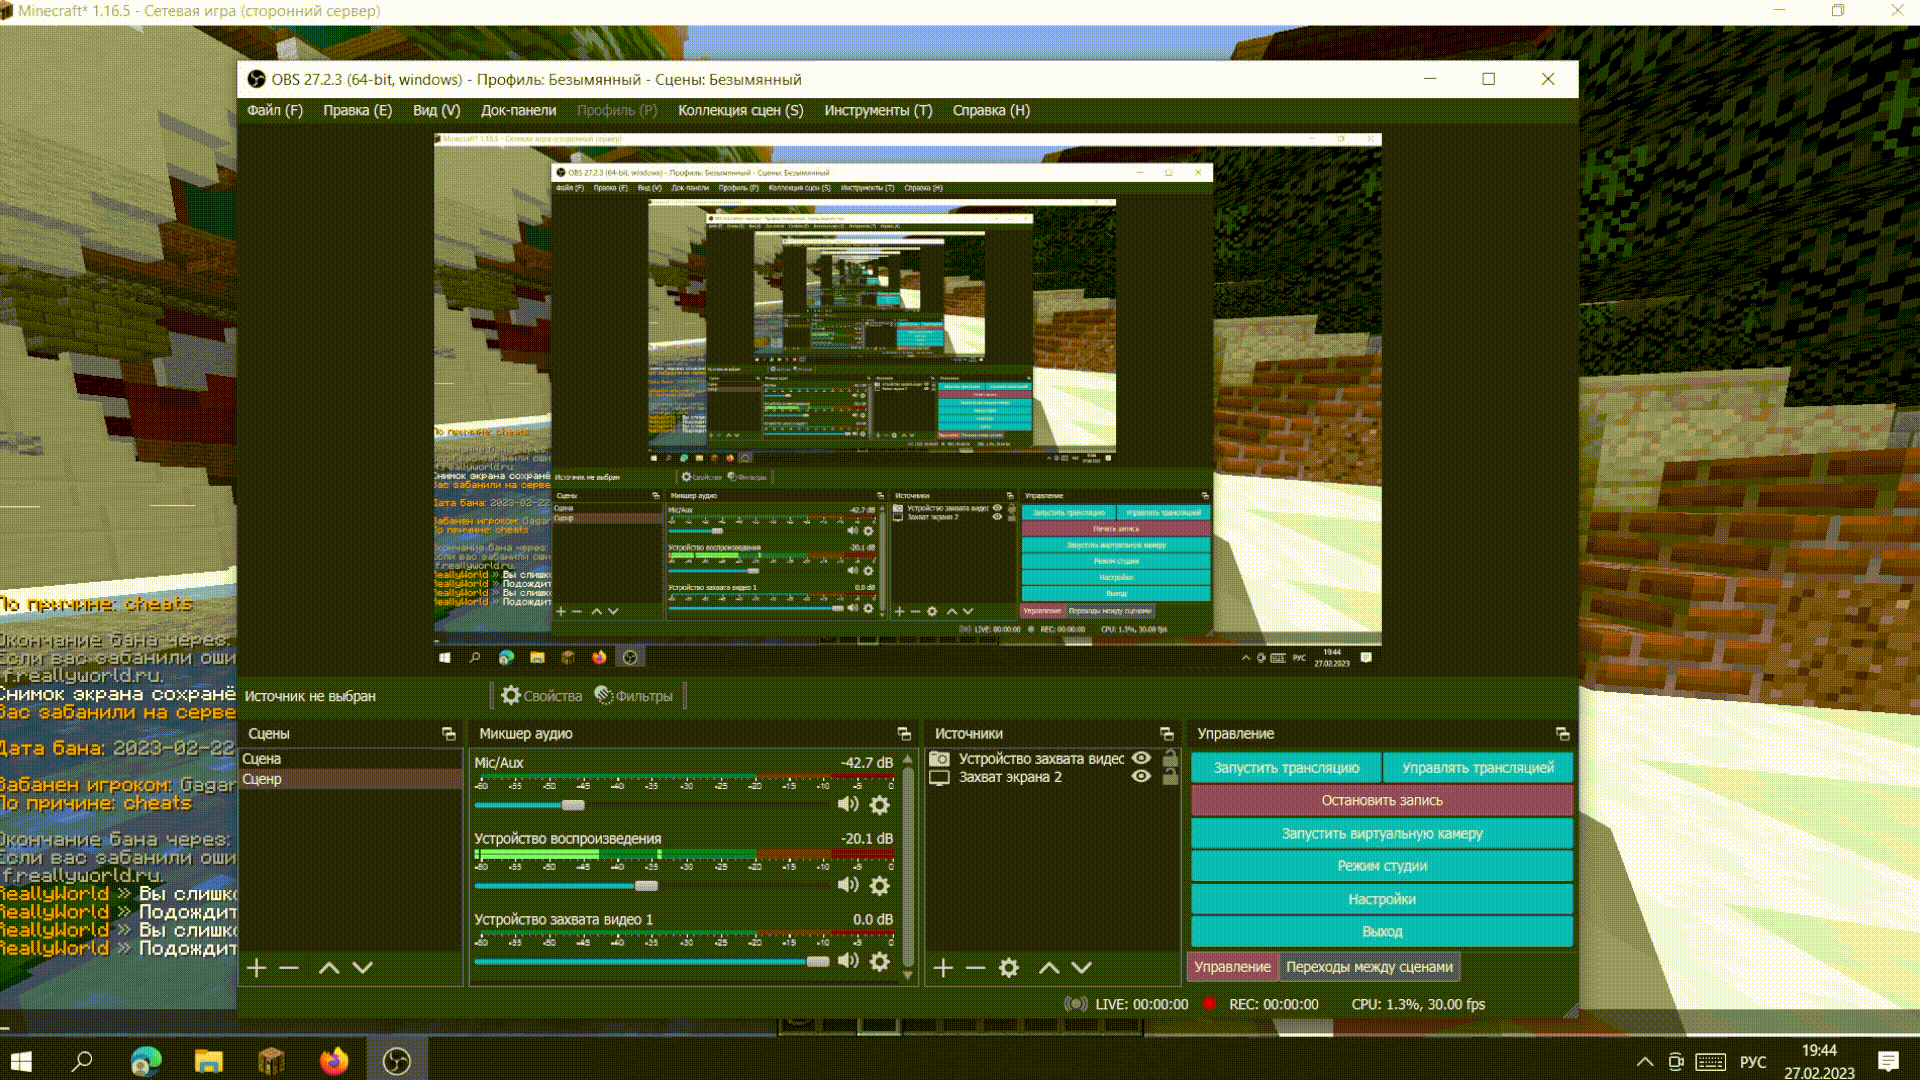1920x1080 pixels.
Task: Open the Инструменты (T) menu
Action: [x=878, y=111]
